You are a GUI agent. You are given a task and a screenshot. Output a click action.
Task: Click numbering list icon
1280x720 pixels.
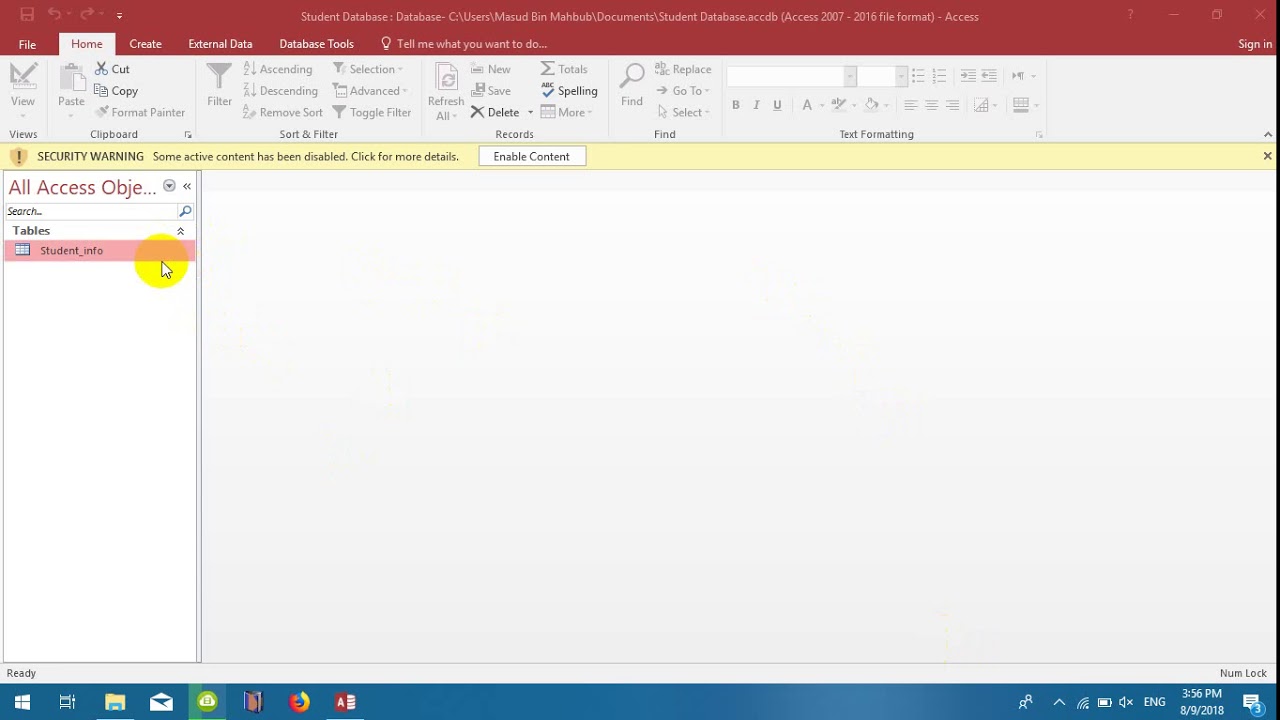click(x=939, y=76)
